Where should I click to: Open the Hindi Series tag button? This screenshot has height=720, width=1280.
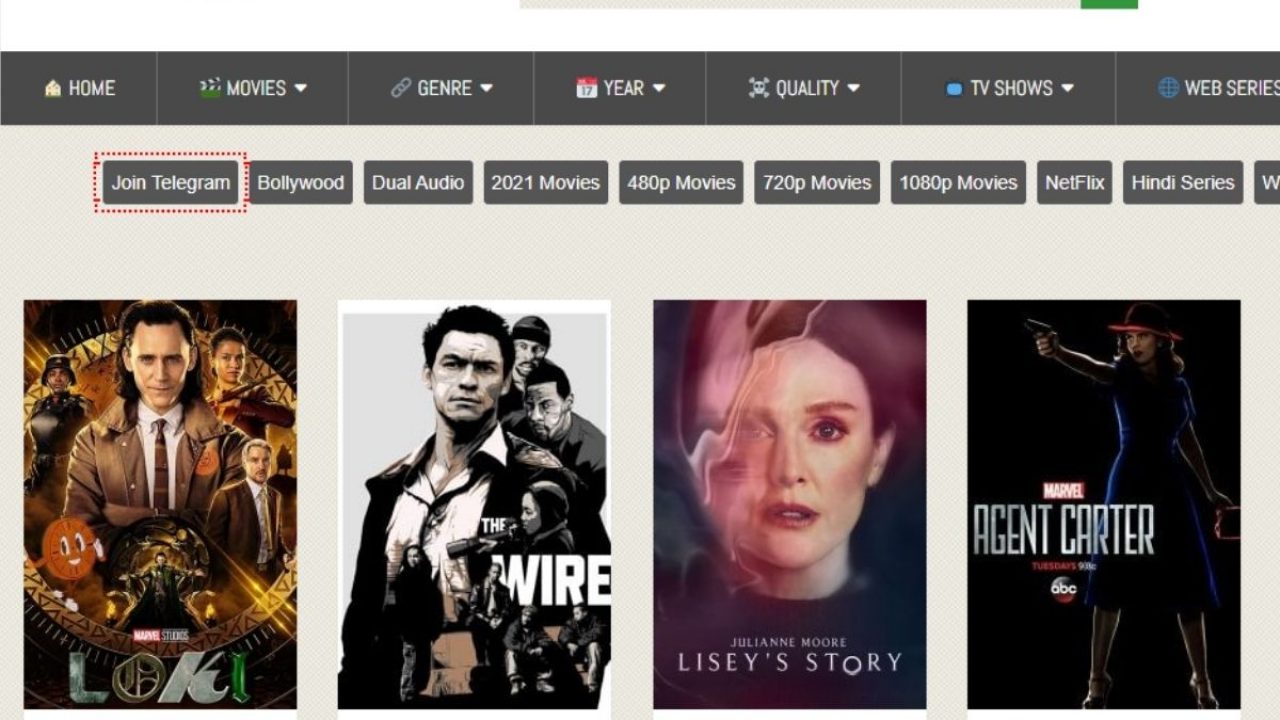(x=1183, y=183)
